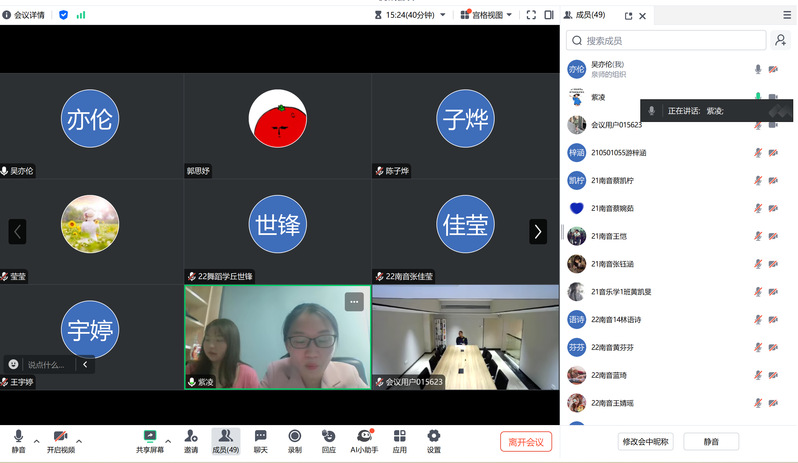Click the 修改会中昵称 button
This screenshot has width=798, height=463.
tap(646, 441)
